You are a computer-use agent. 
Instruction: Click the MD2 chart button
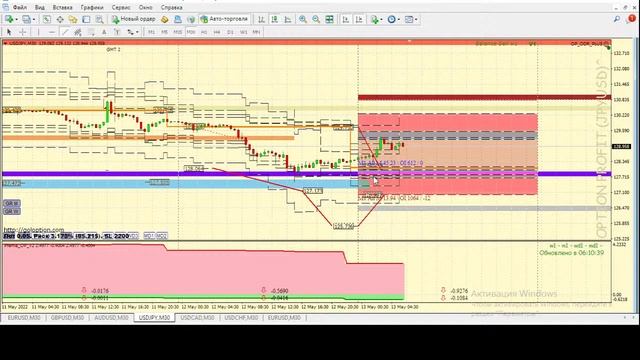(162, 236)
